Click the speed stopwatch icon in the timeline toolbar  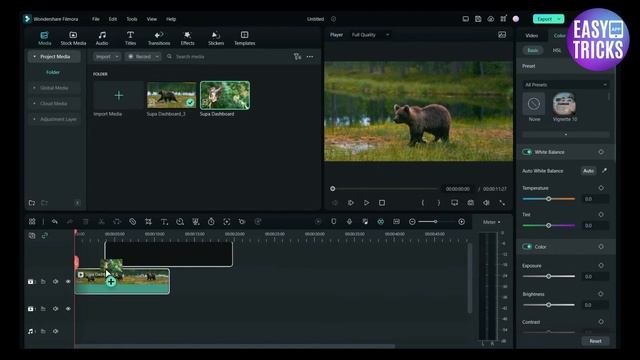tap(211, 222)
